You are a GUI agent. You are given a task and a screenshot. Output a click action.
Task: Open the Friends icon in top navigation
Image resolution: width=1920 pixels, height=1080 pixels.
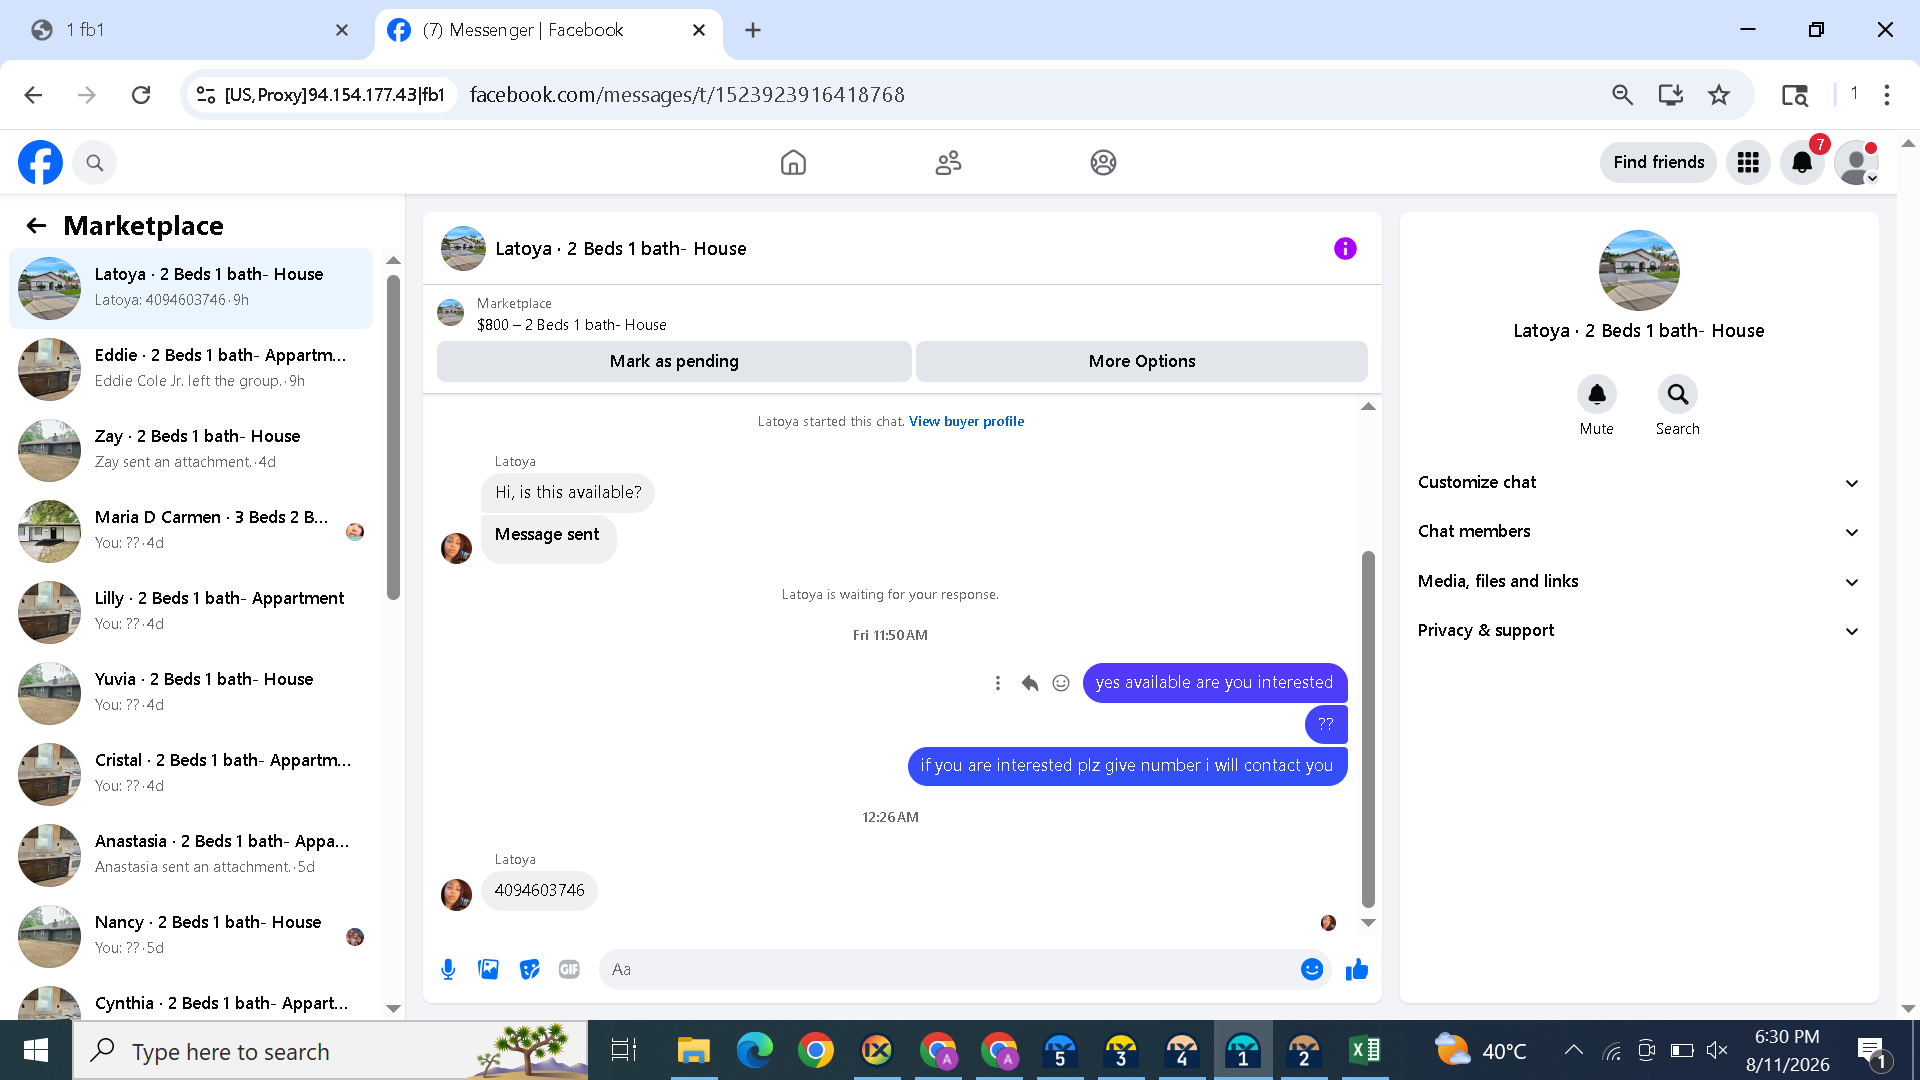click(x=948, y=162)
